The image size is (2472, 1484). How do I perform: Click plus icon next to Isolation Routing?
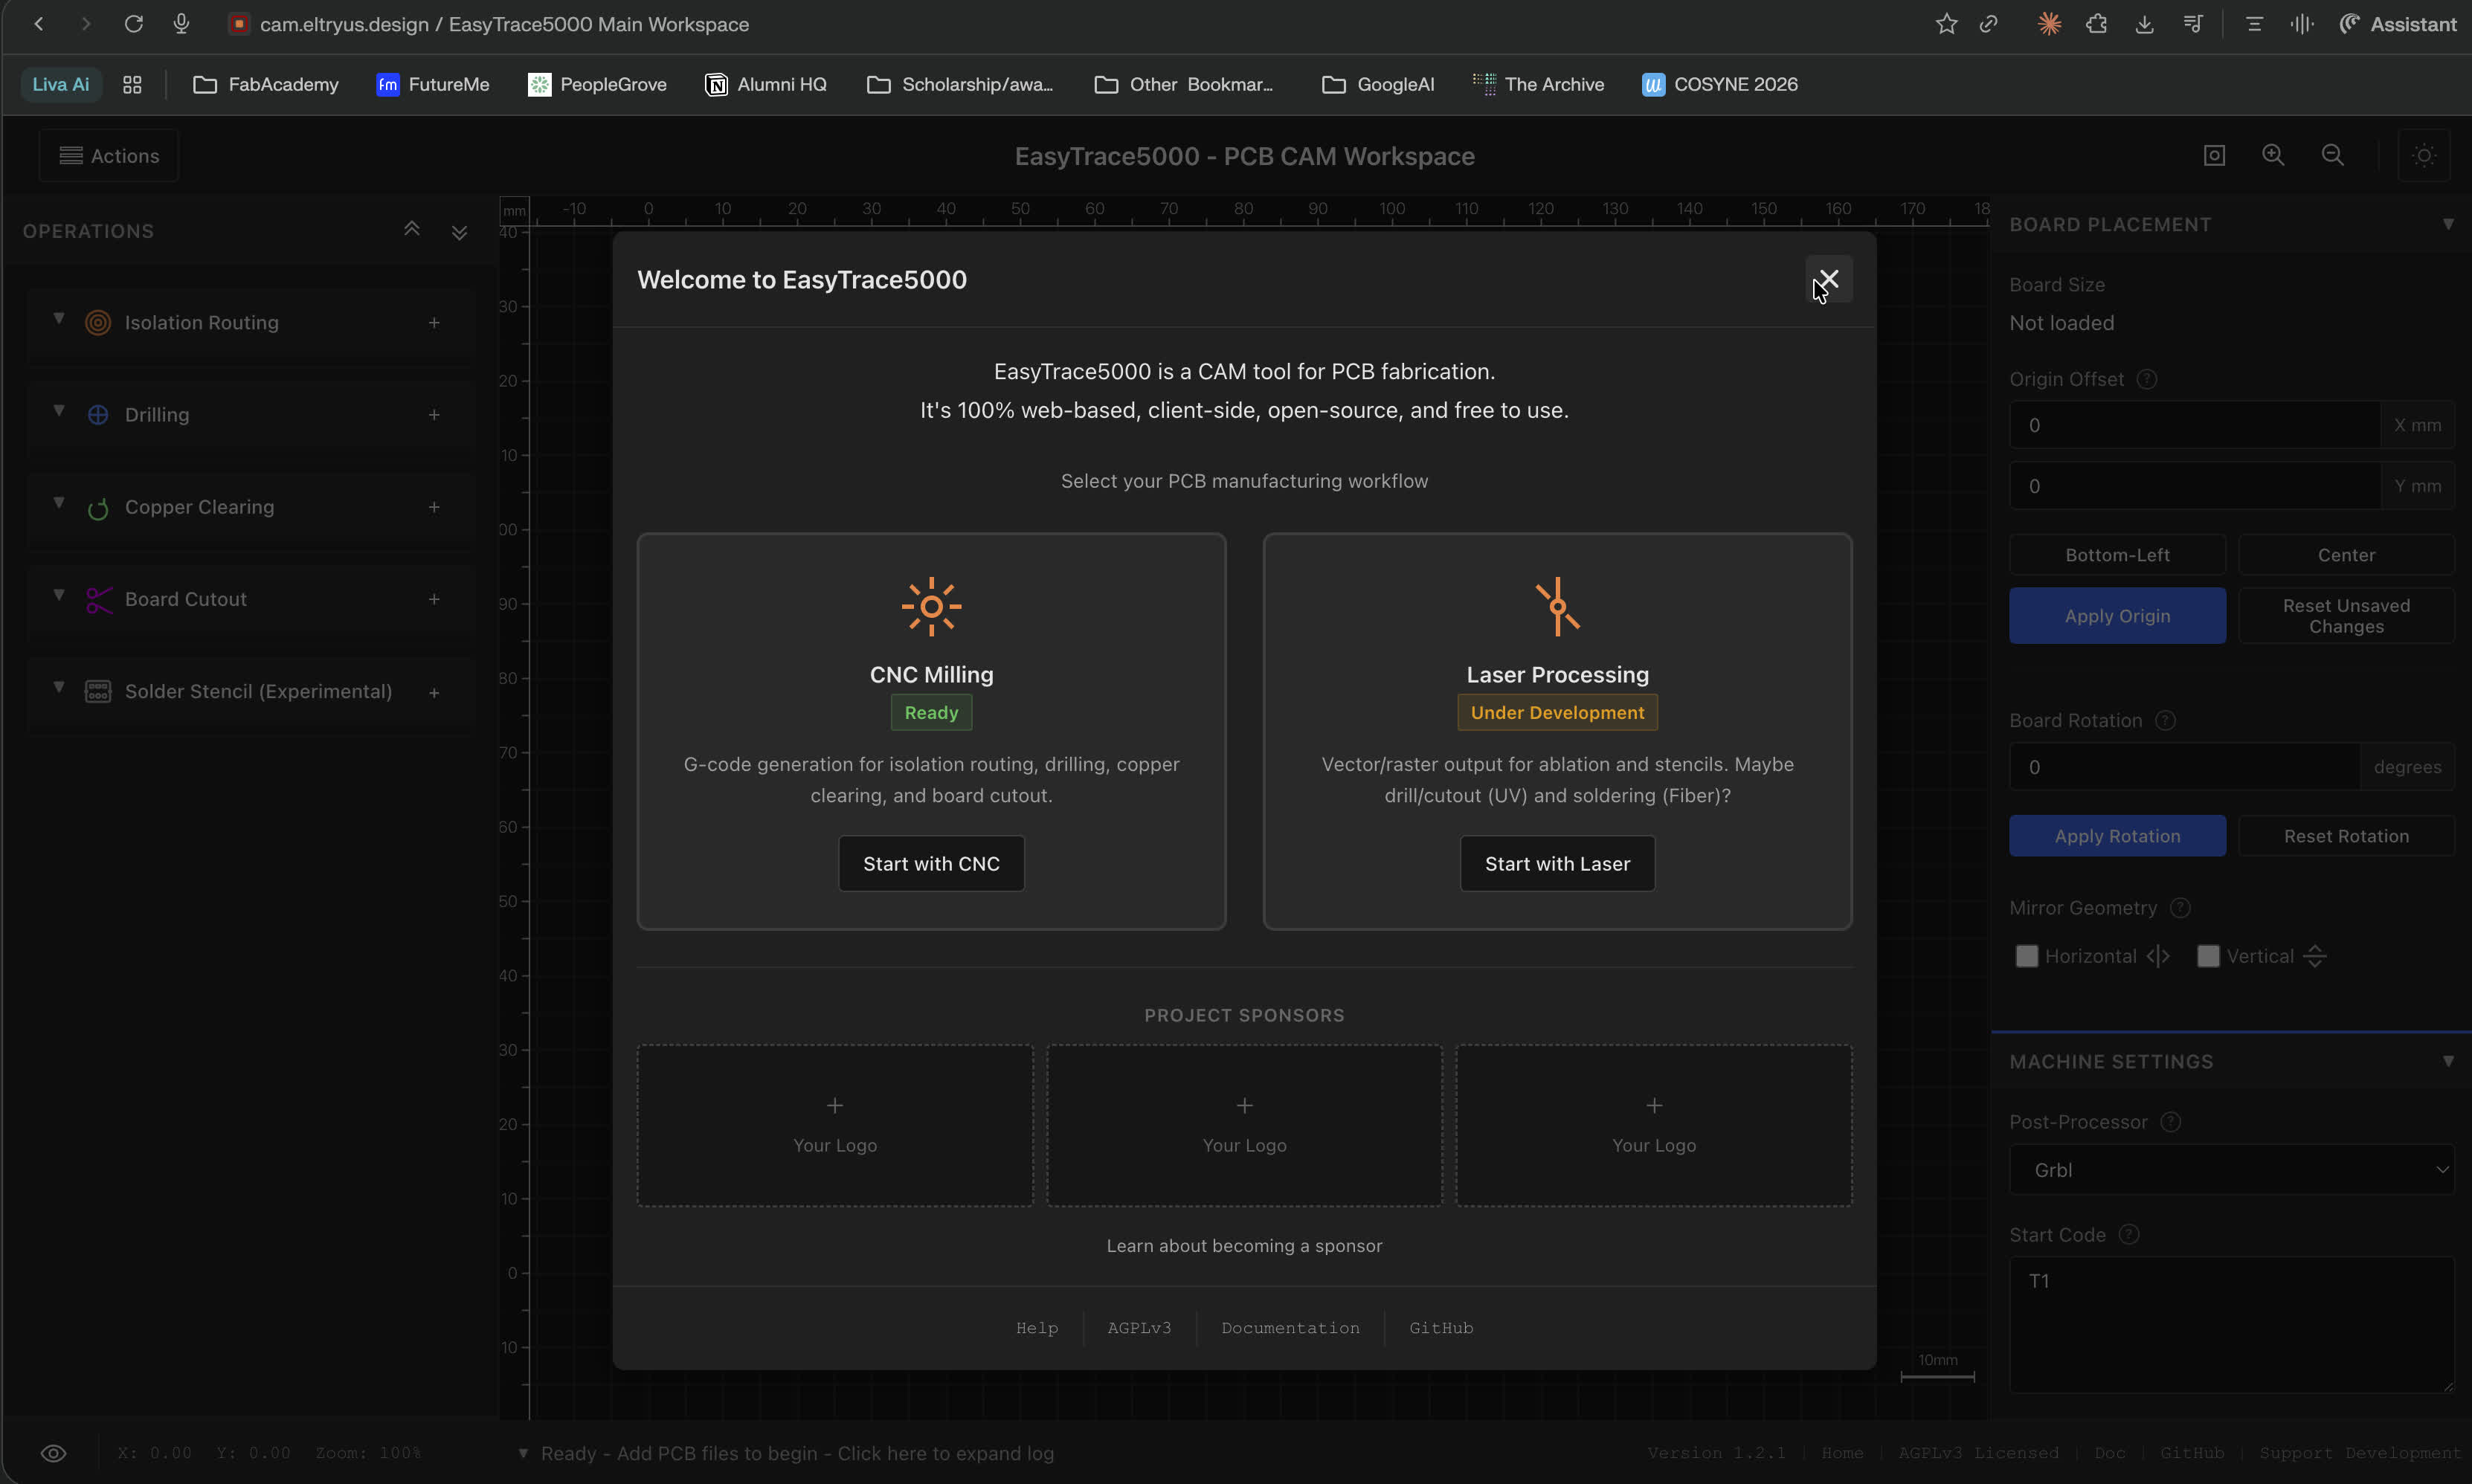434,323
